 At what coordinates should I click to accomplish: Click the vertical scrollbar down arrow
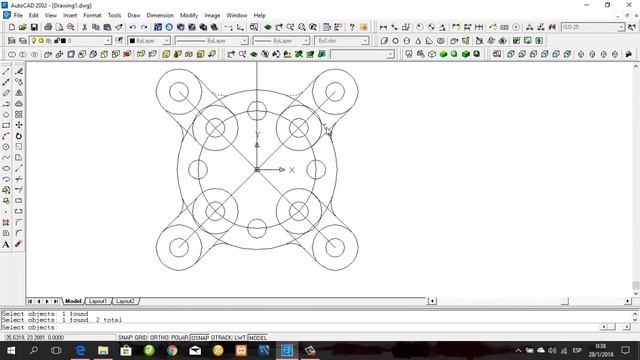tap(636, 293)
